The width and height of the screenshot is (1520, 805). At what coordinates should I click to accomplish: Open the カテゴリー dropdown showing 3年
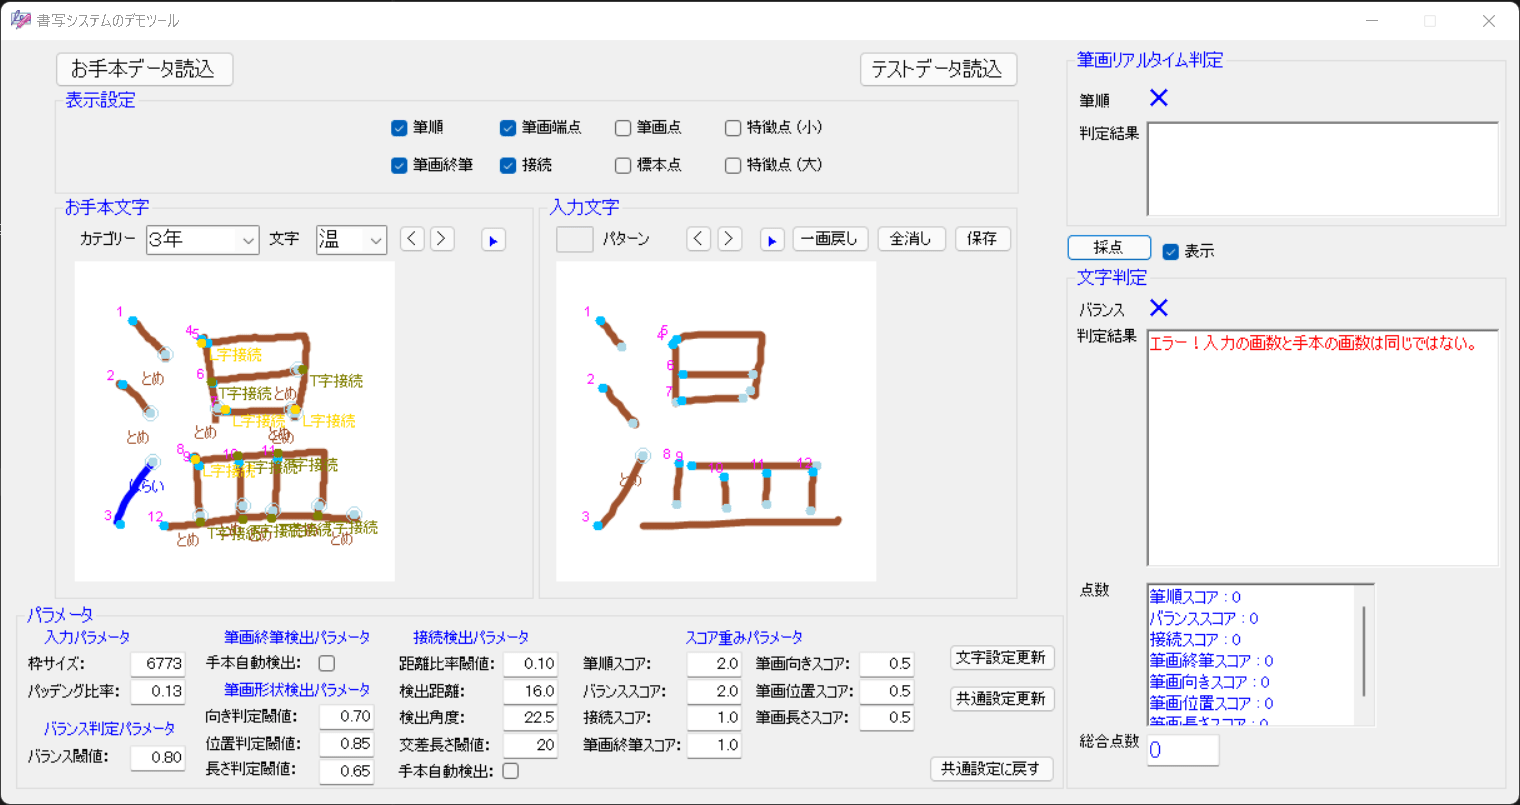(203, 240)
